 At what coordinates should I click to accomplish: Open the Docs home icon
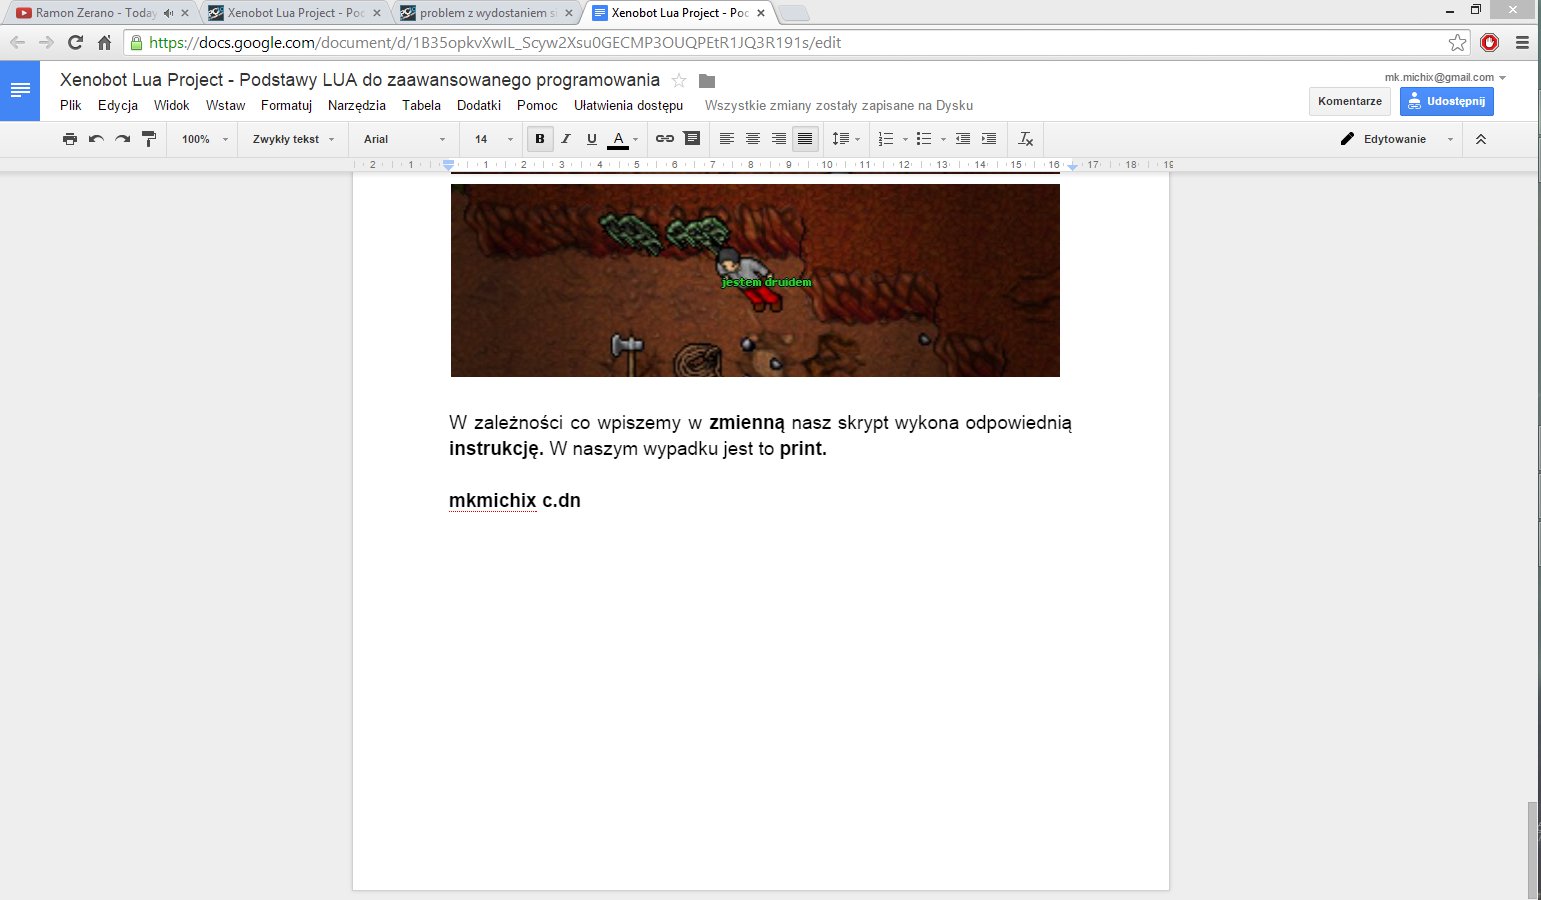click(20, 90)
